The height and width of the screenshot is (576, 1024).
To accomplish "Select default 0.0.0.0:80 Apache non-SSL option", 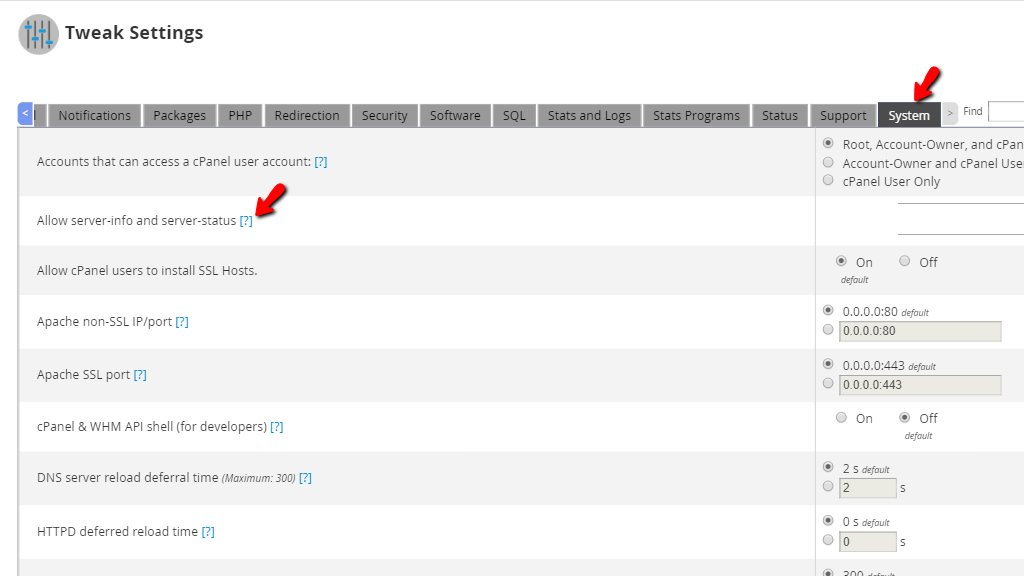I will click(x=828, y=310).
